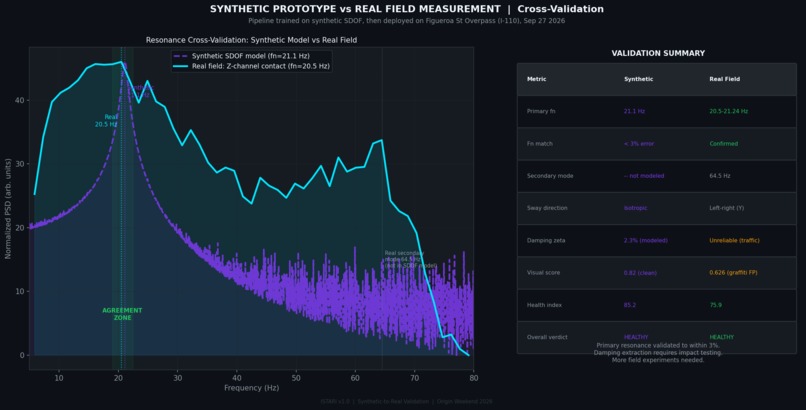Click the '85.2' health index cell

tap(629, 305)
